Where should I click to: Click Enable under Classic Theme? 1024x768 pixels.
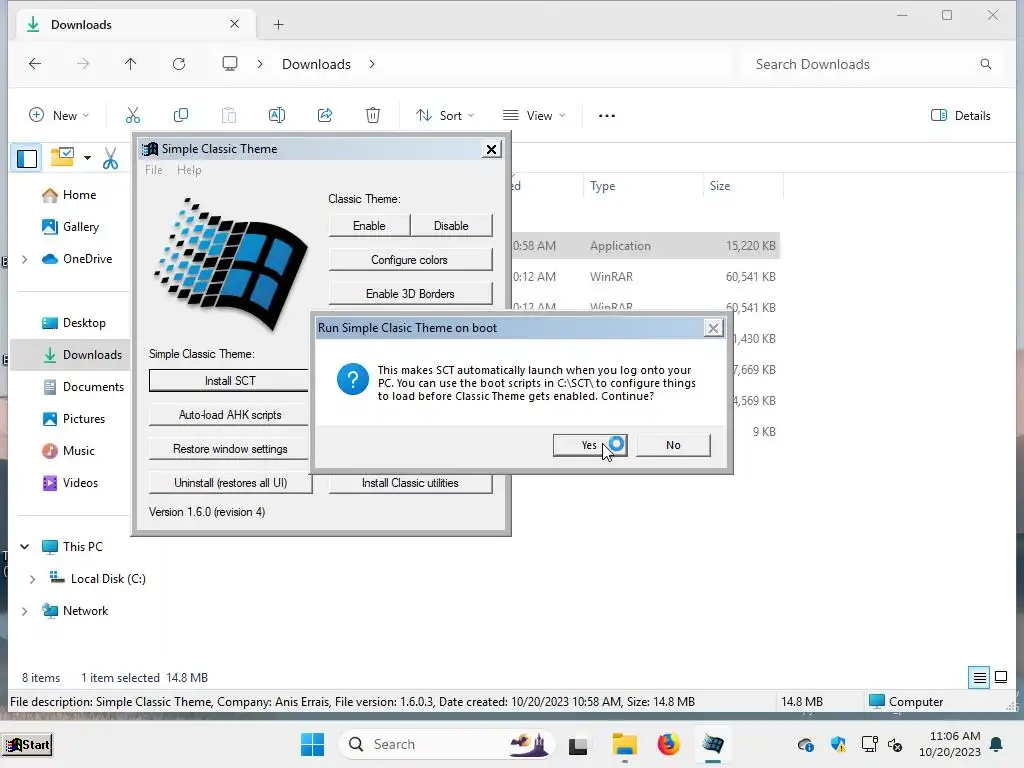coord(369,225)
